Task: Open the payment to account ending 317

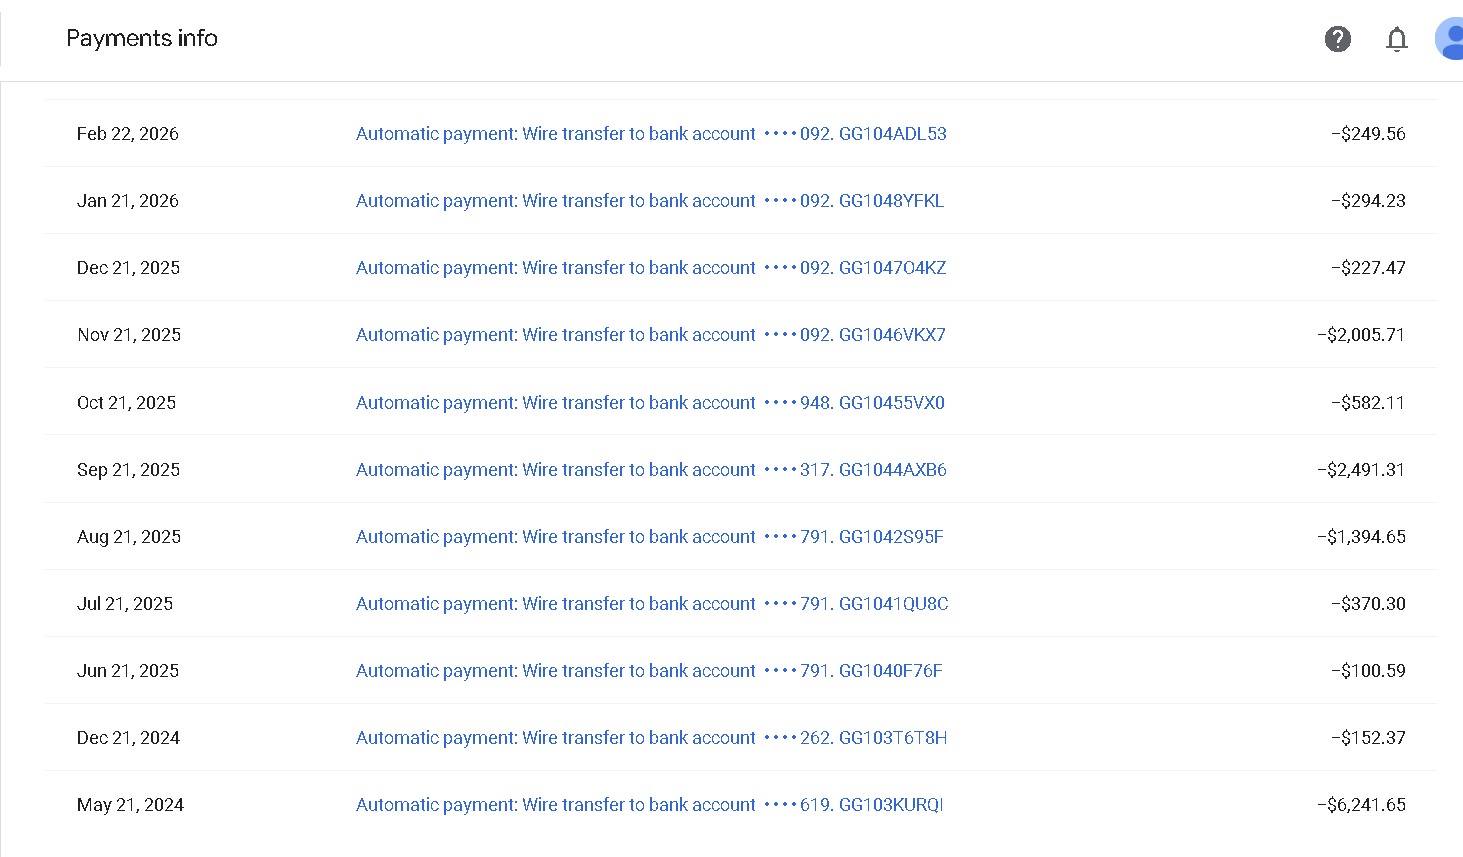Action: tap(650, 470)
